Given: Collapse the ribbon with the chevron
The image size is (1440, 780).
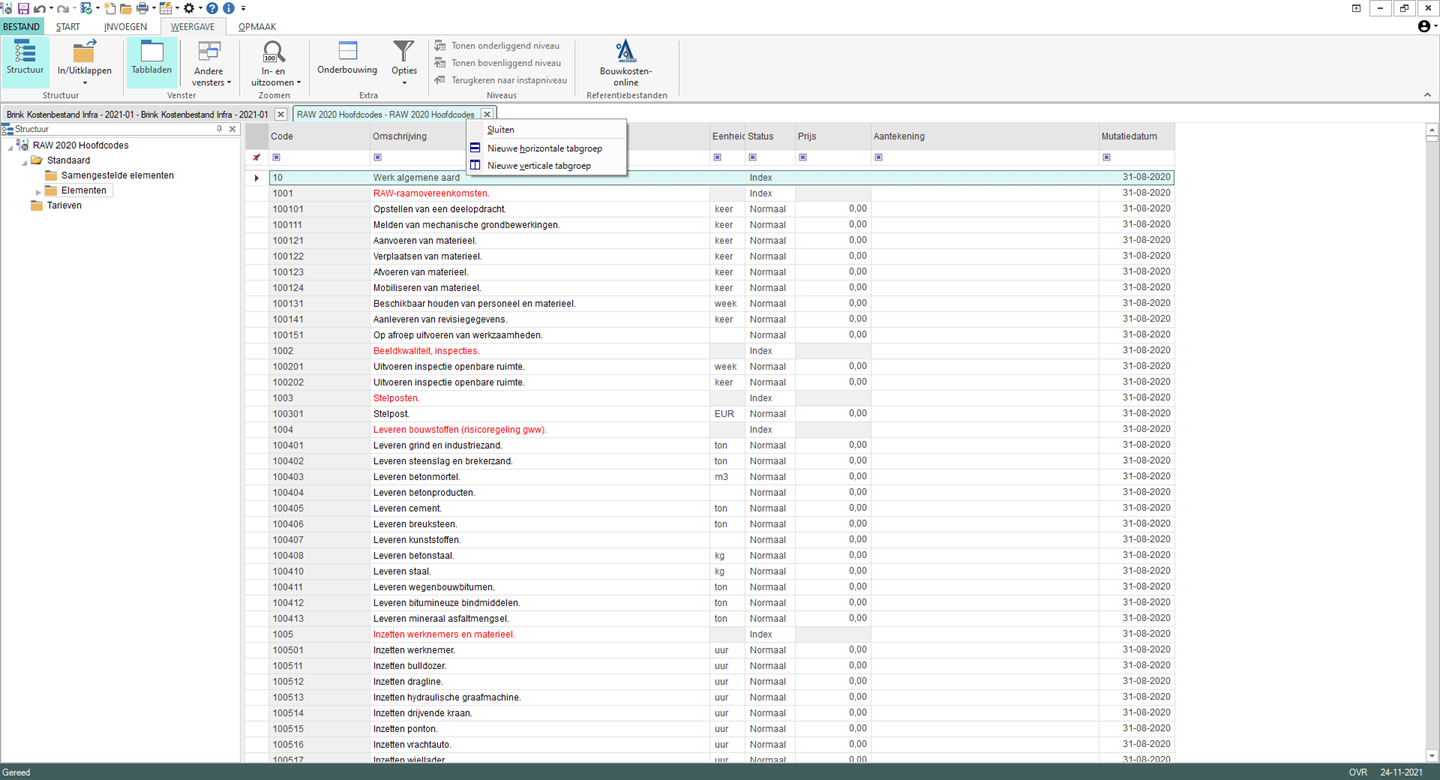Looking at the screenshot, I should [1427, 95].
